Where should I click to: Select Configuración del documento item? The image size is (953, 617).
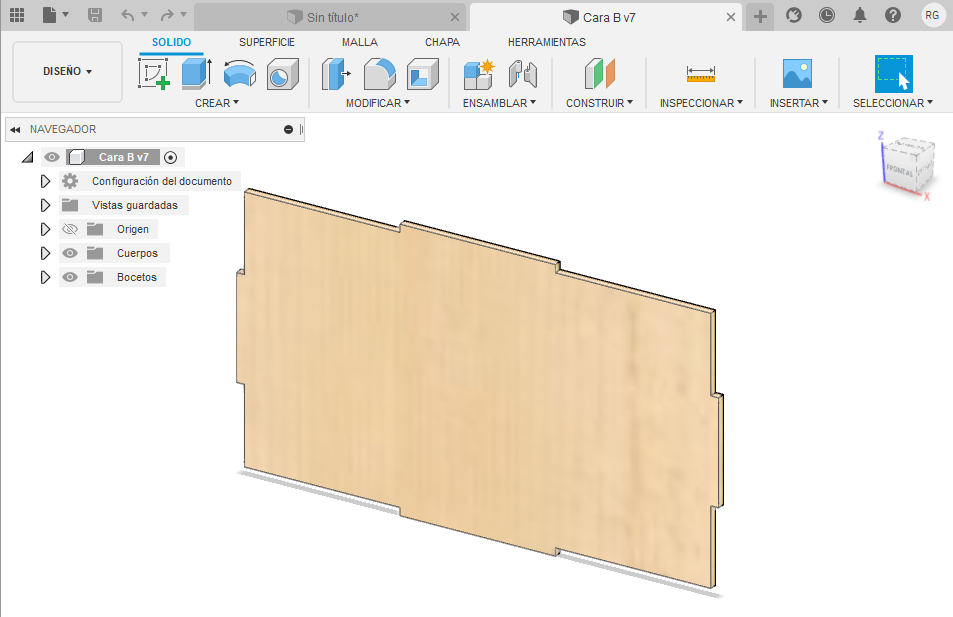pos(162,181)
